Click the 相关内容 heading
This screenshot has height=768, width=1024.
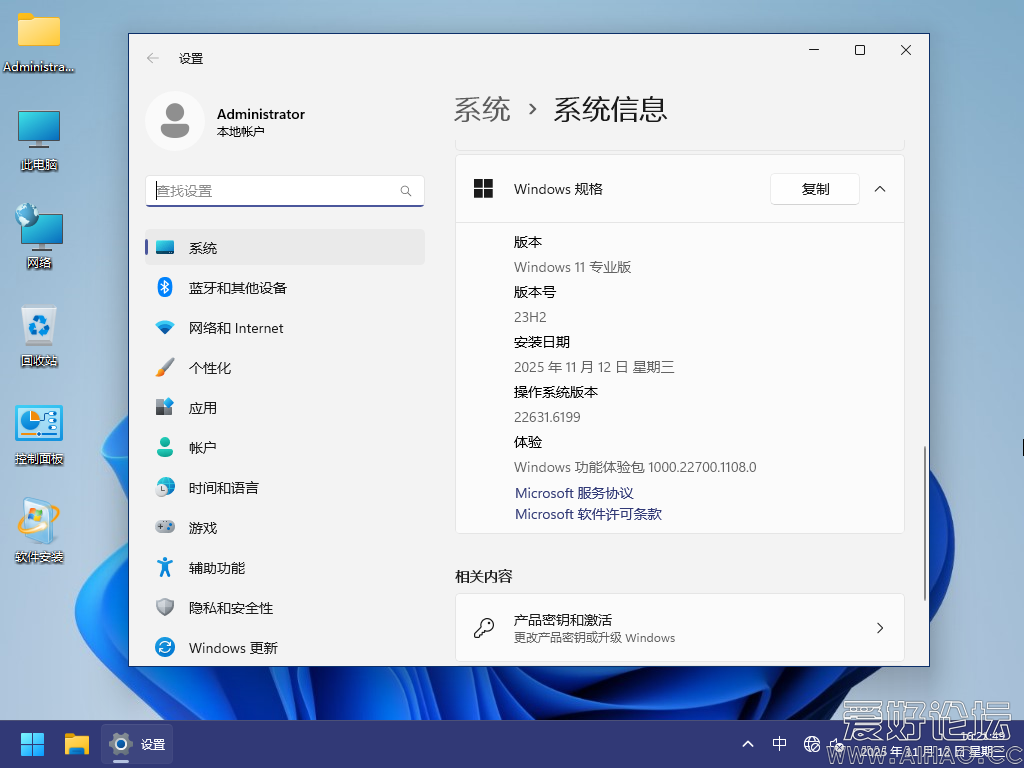pos(484,576)
